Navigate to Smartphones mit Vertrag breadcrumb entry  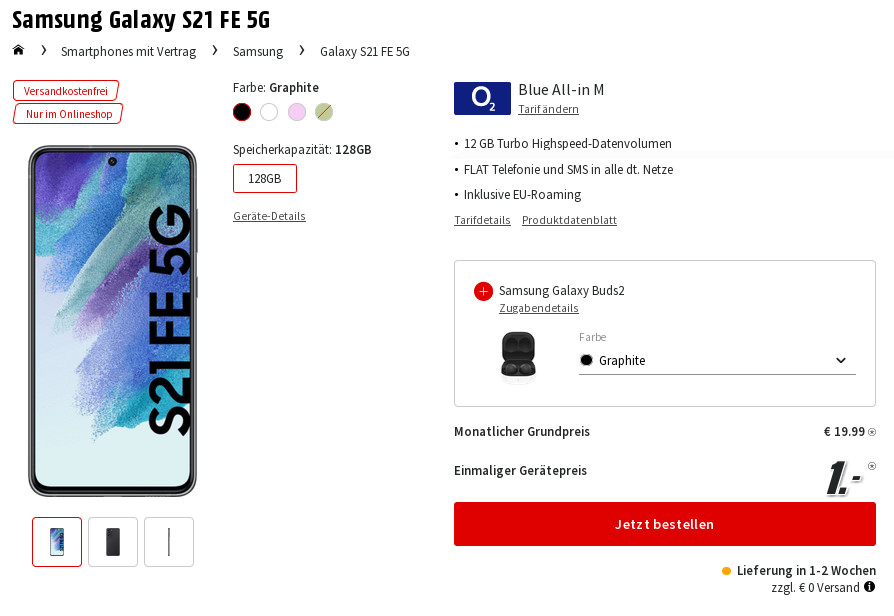[x=128, y=51]
